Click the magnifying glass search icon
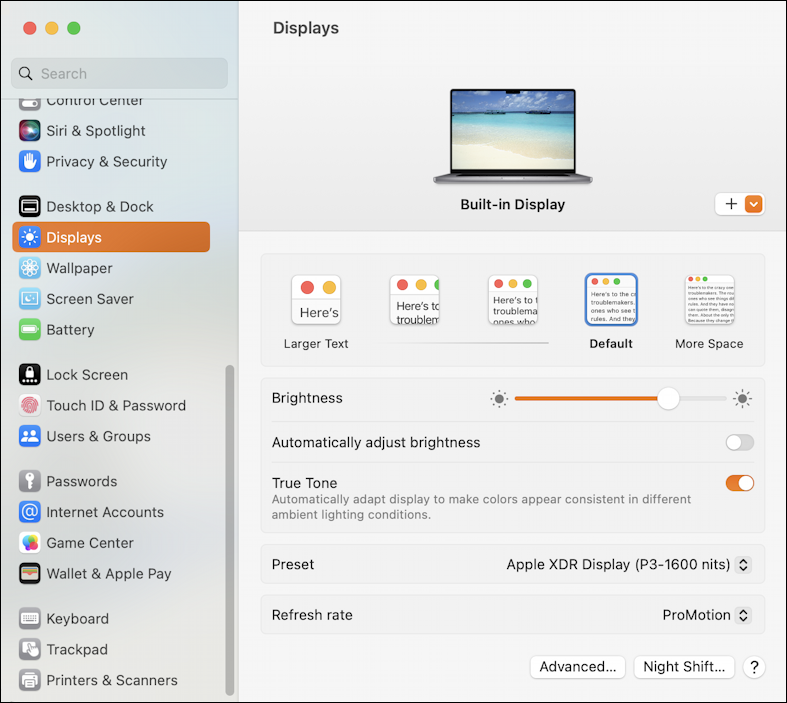 [x=26, y=74]
